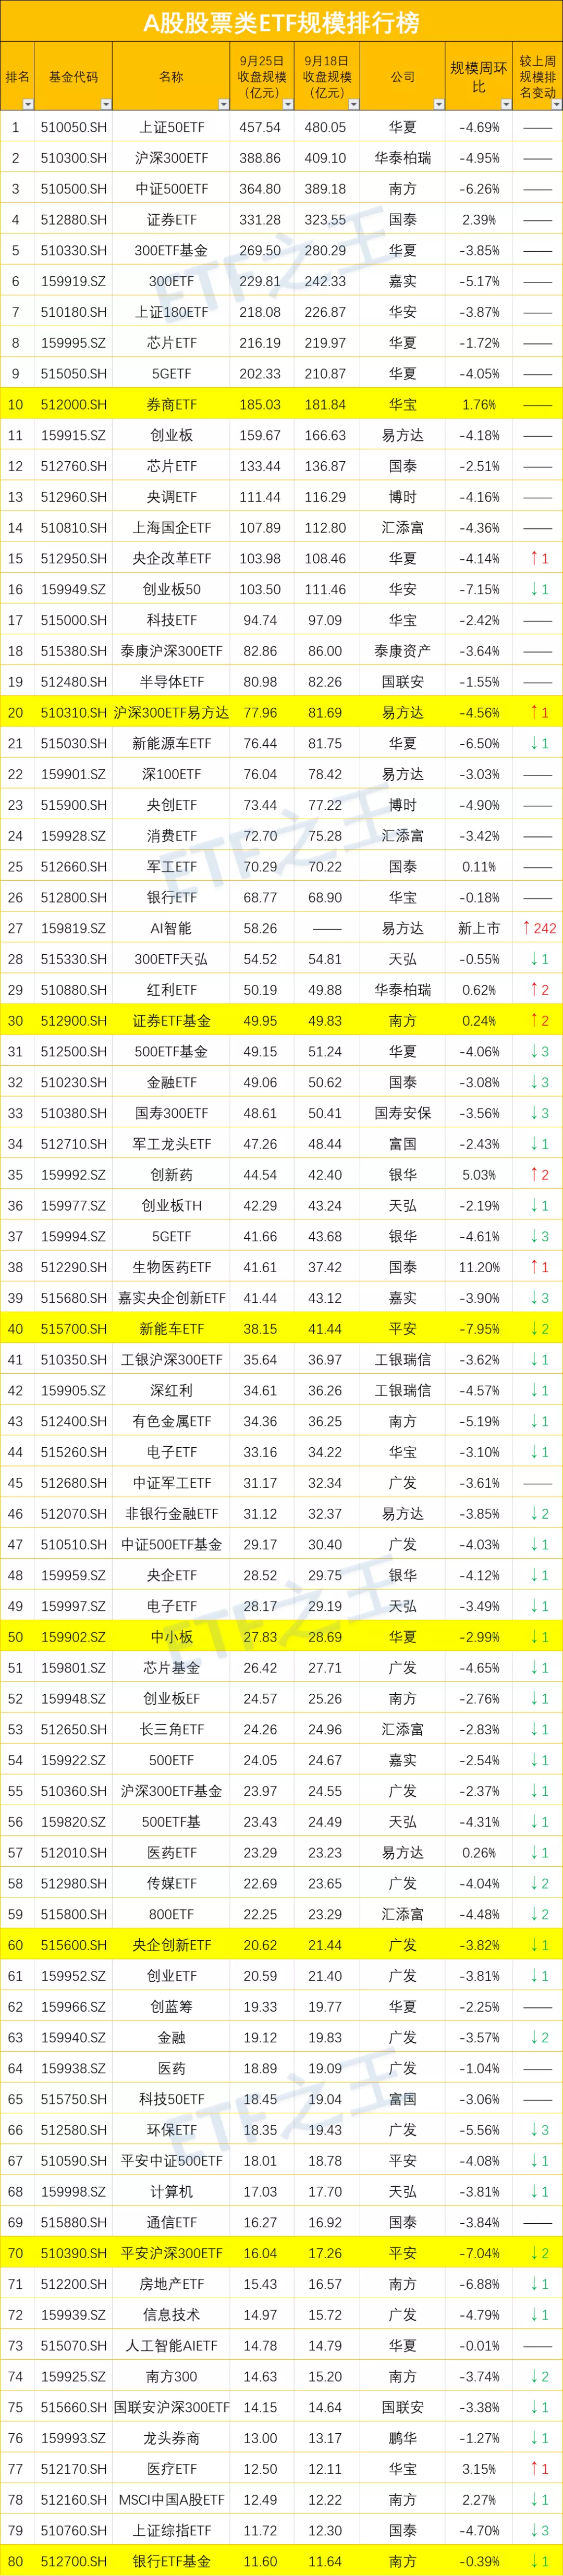Screen dimensions: 563x2576
Task: Select the 有色金属ETF name cell
Action: (171, 1421)
